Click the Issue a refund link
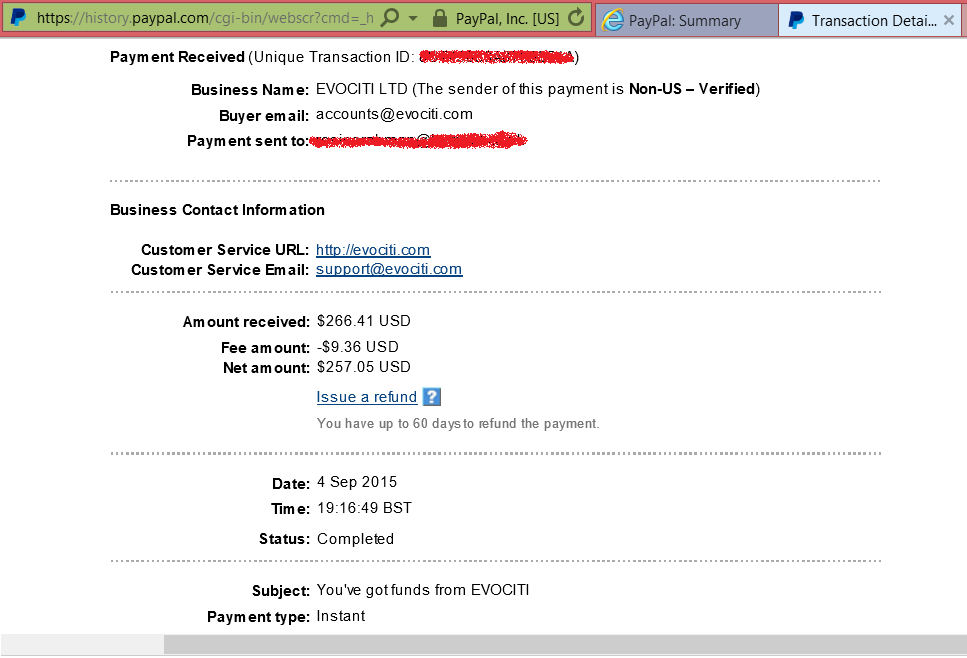The width and height of the screenshot is (967, 658). (x=367, y=397)
